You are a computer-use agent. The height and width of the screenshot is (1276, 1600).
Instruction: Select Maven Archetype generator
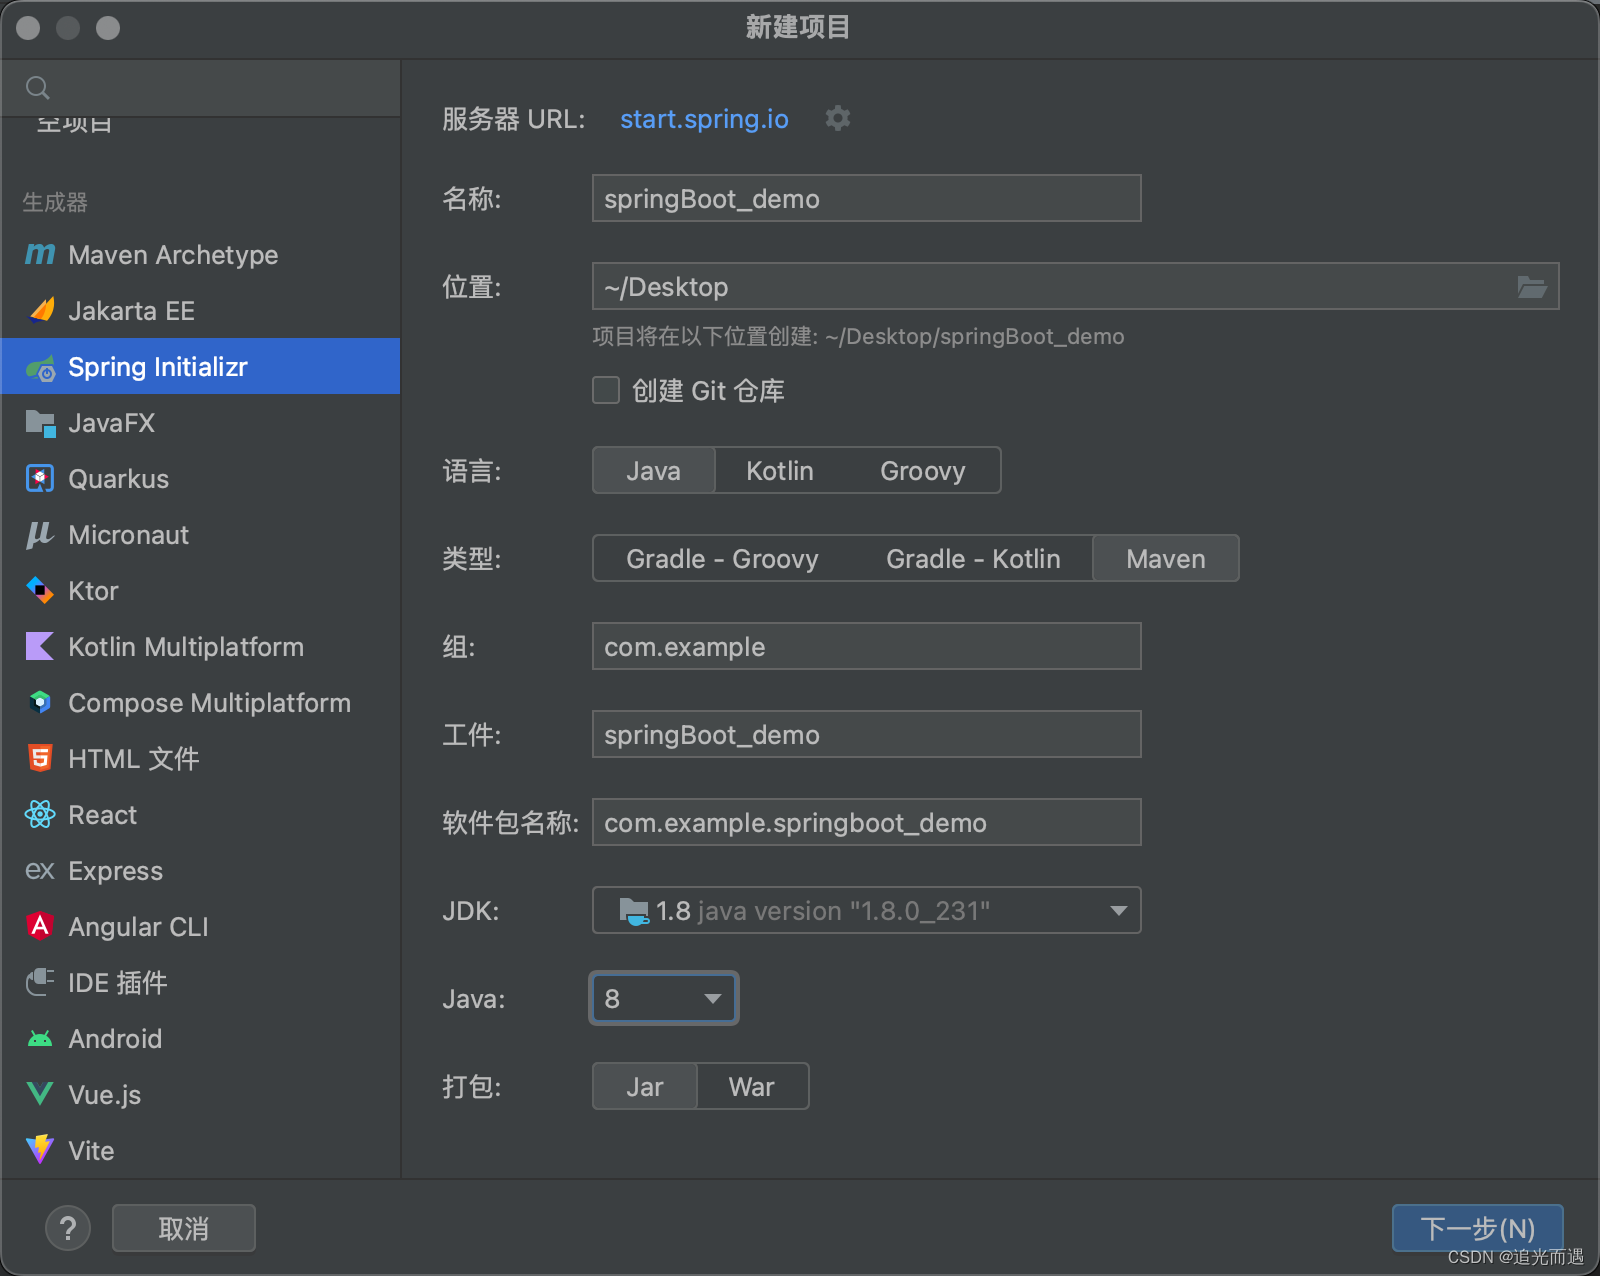pyautogui.click(x=200, y=255)
